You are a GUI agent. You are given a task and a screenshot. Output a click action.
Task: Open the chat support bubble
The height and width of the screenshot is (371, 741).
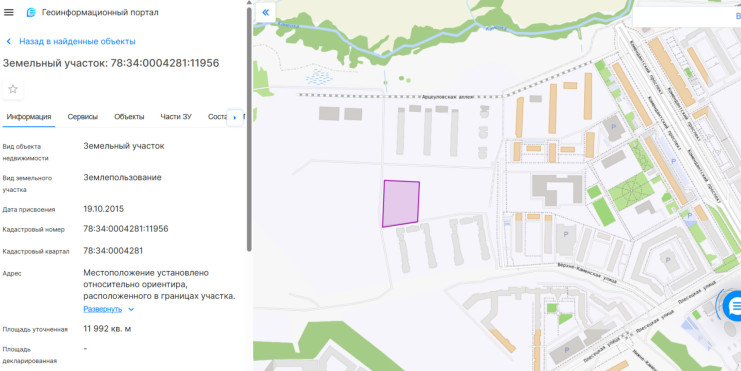[733, 306]
